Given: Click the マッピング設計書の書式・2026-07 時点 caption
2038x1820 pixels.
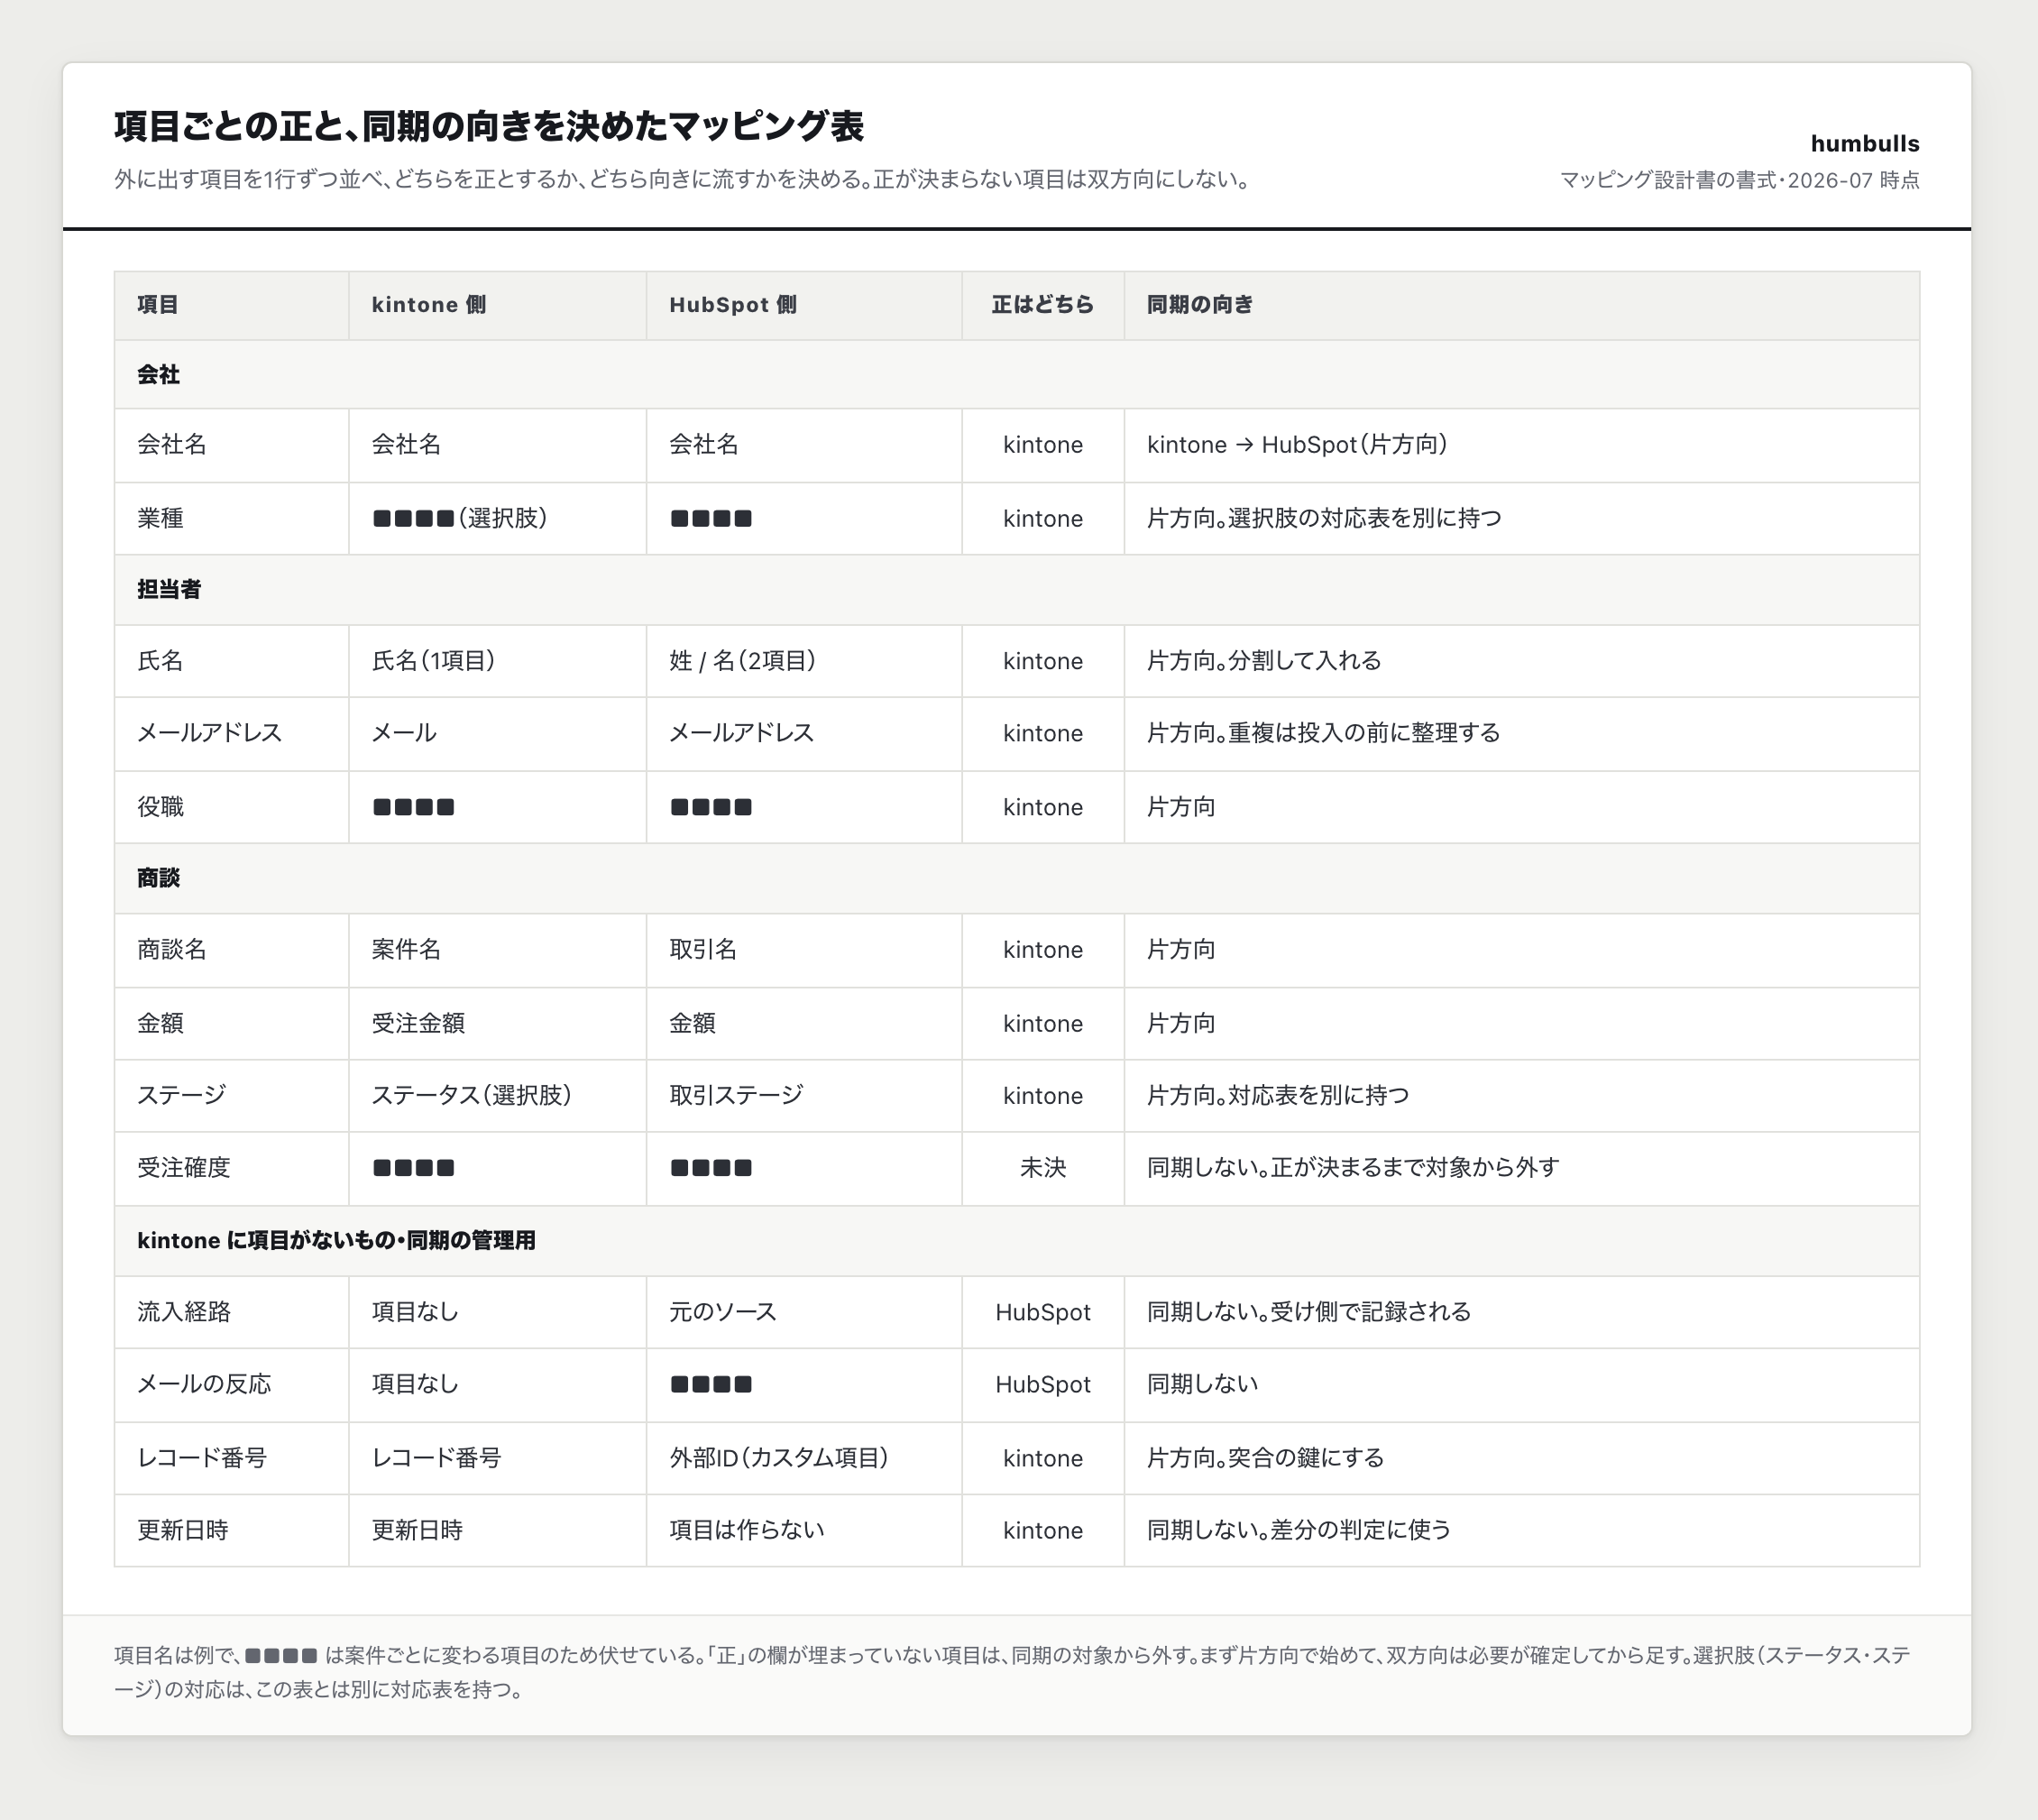Looking at the screenshot, I should click(1739, 180).
